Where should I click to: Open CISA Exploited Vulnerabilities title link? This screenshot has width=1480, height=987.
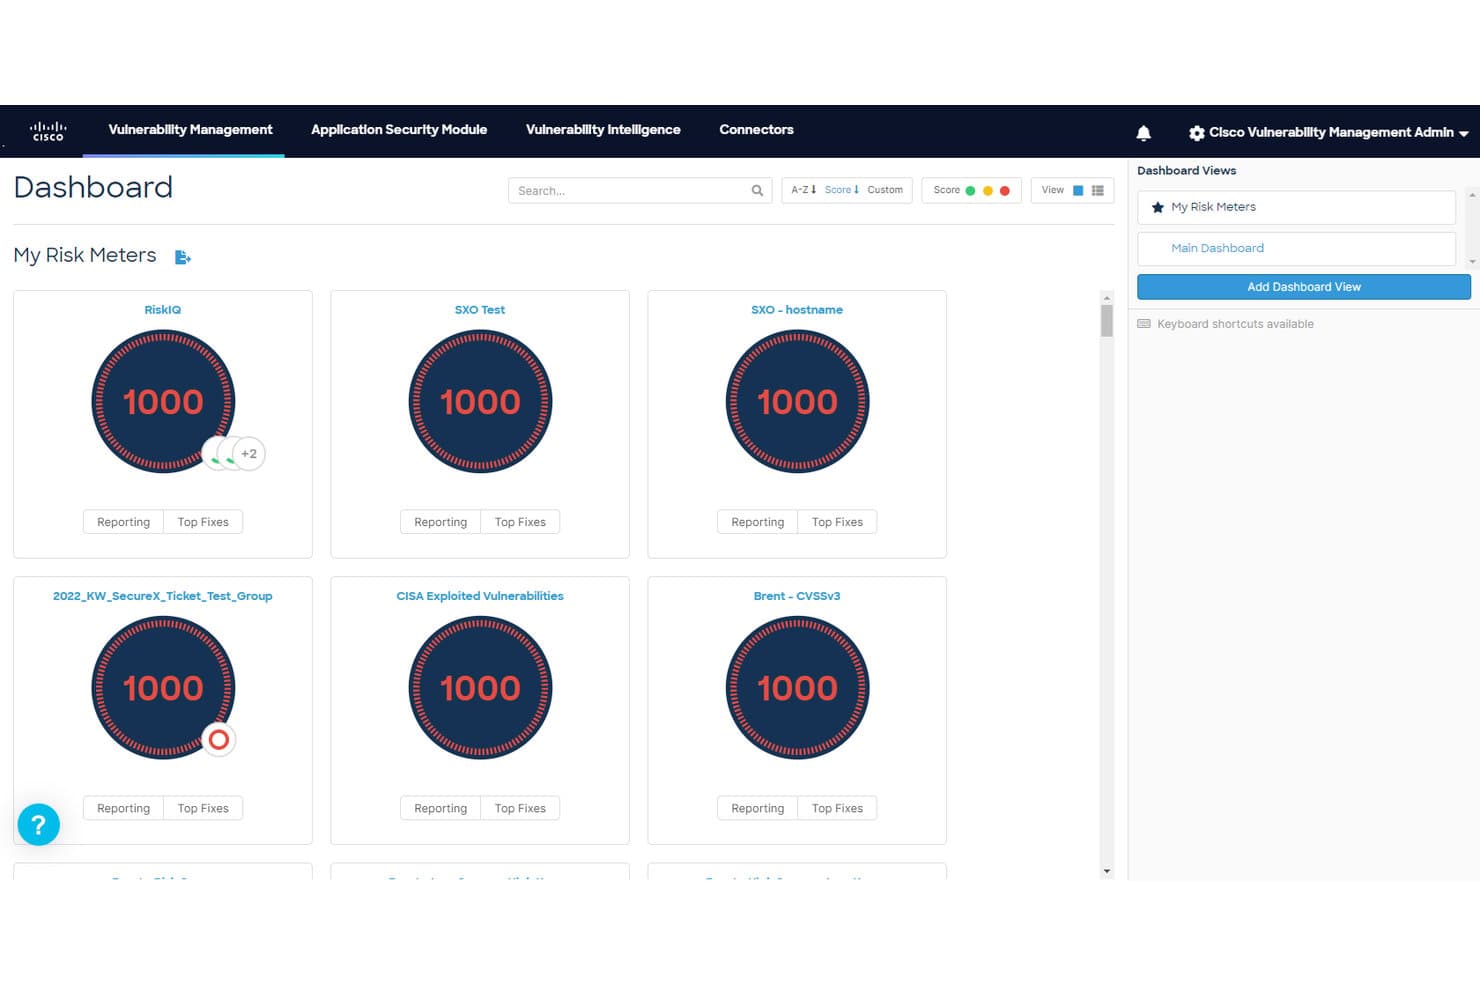tap(480, 596)
